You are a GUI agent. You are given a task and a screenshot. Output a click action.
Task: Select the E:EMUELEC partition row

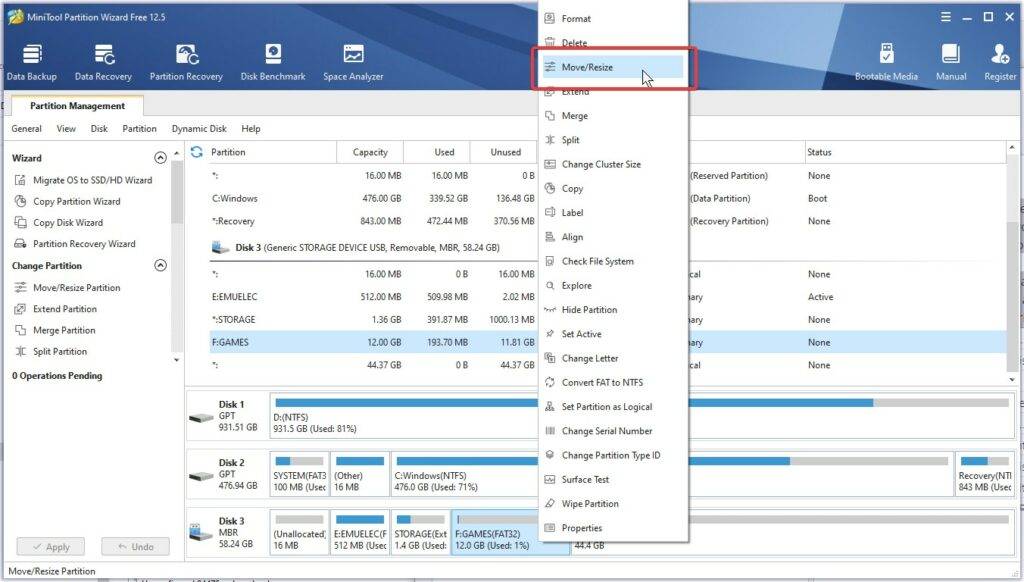tap(607, 297)
